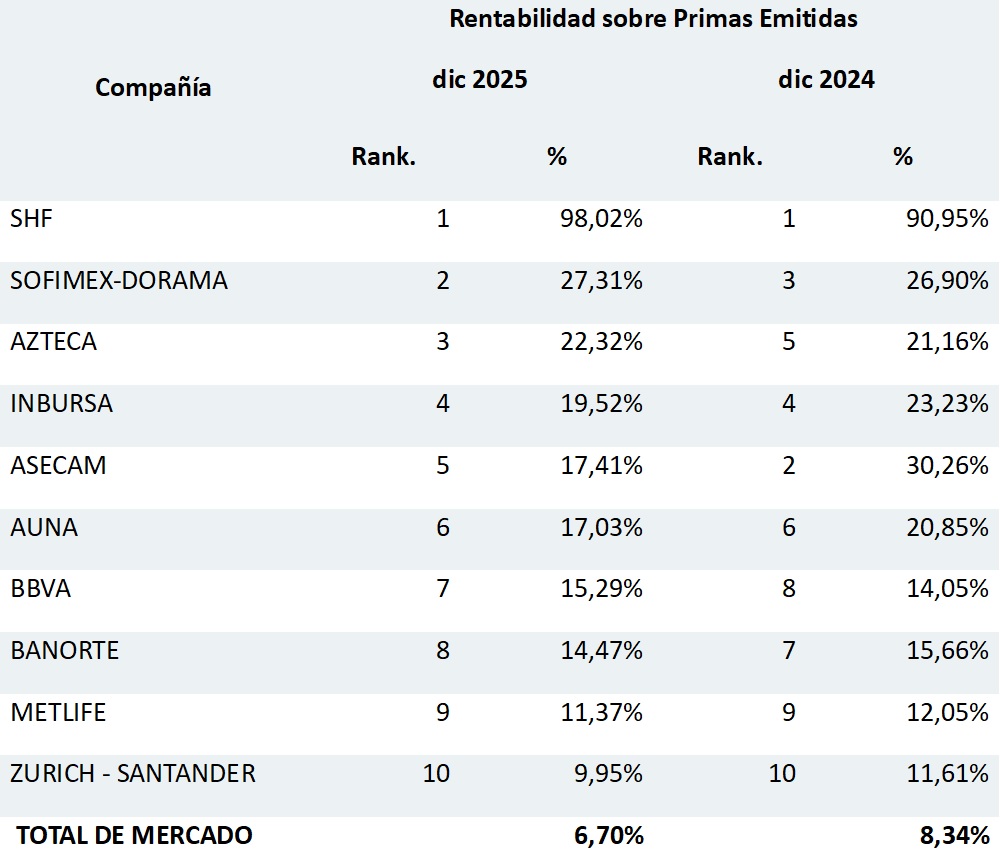
Task: Click the SOFIMEX-DORAMA company name
Action: (x=119, y=281)
